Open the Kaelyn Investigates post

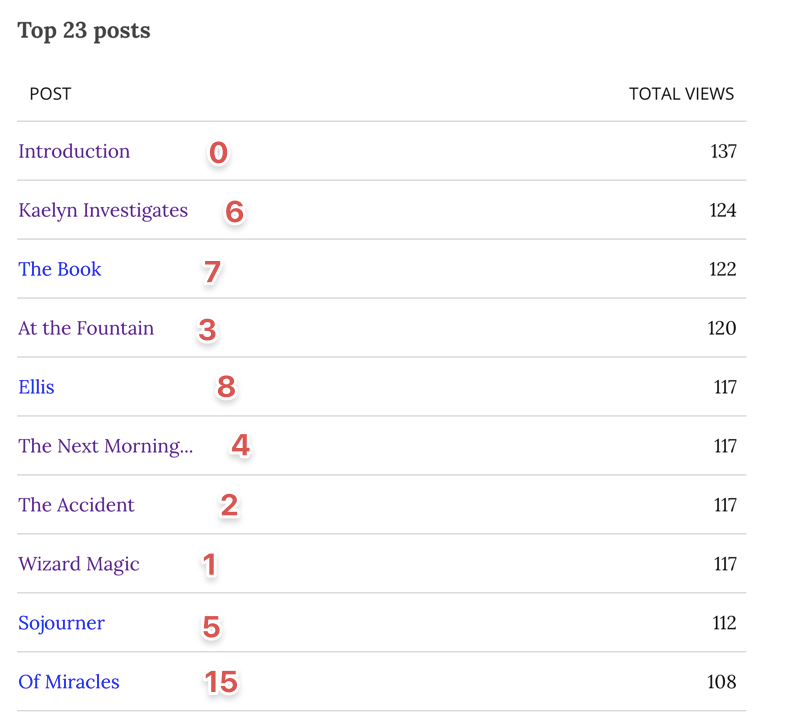tap(103, 211)
